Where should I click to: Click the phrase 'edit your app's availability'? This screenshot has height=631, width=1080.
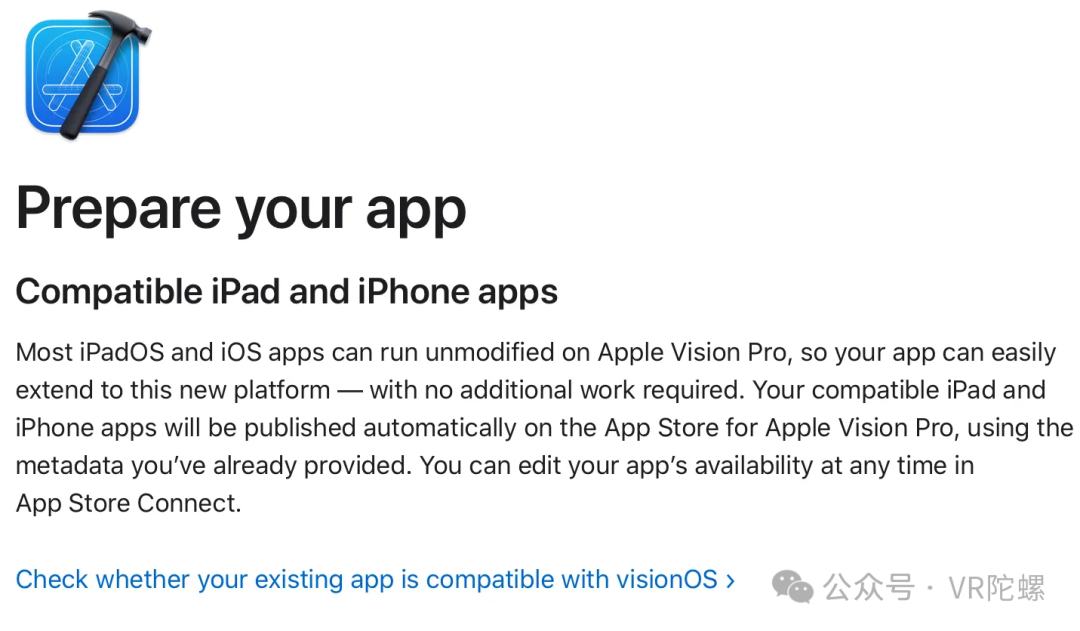(x=665, y=466)
